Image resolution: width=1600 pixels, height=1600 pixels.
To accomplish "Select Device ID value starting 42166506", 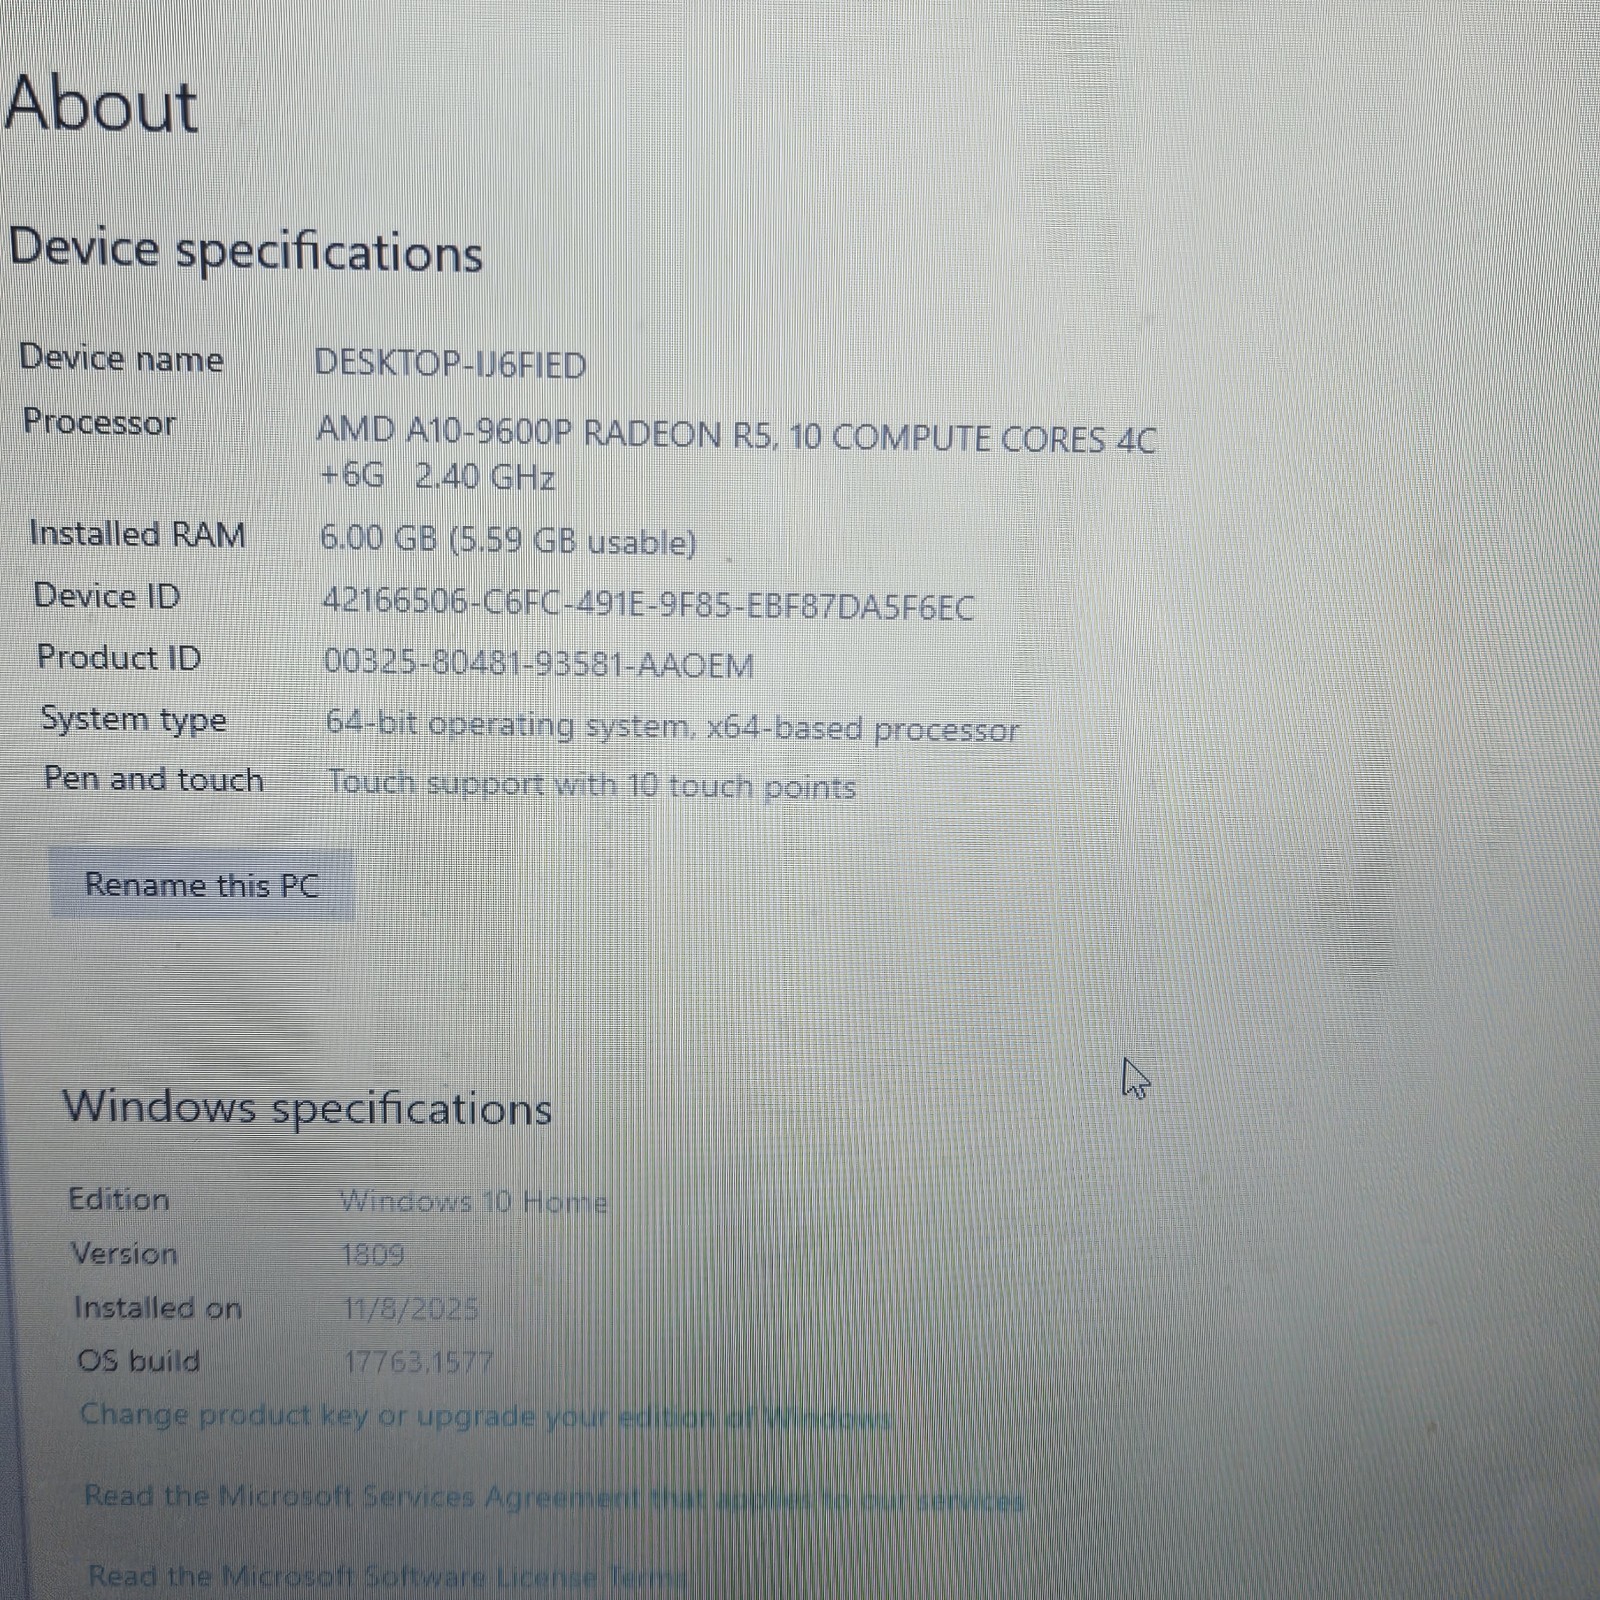I will [x=648, y=604].
